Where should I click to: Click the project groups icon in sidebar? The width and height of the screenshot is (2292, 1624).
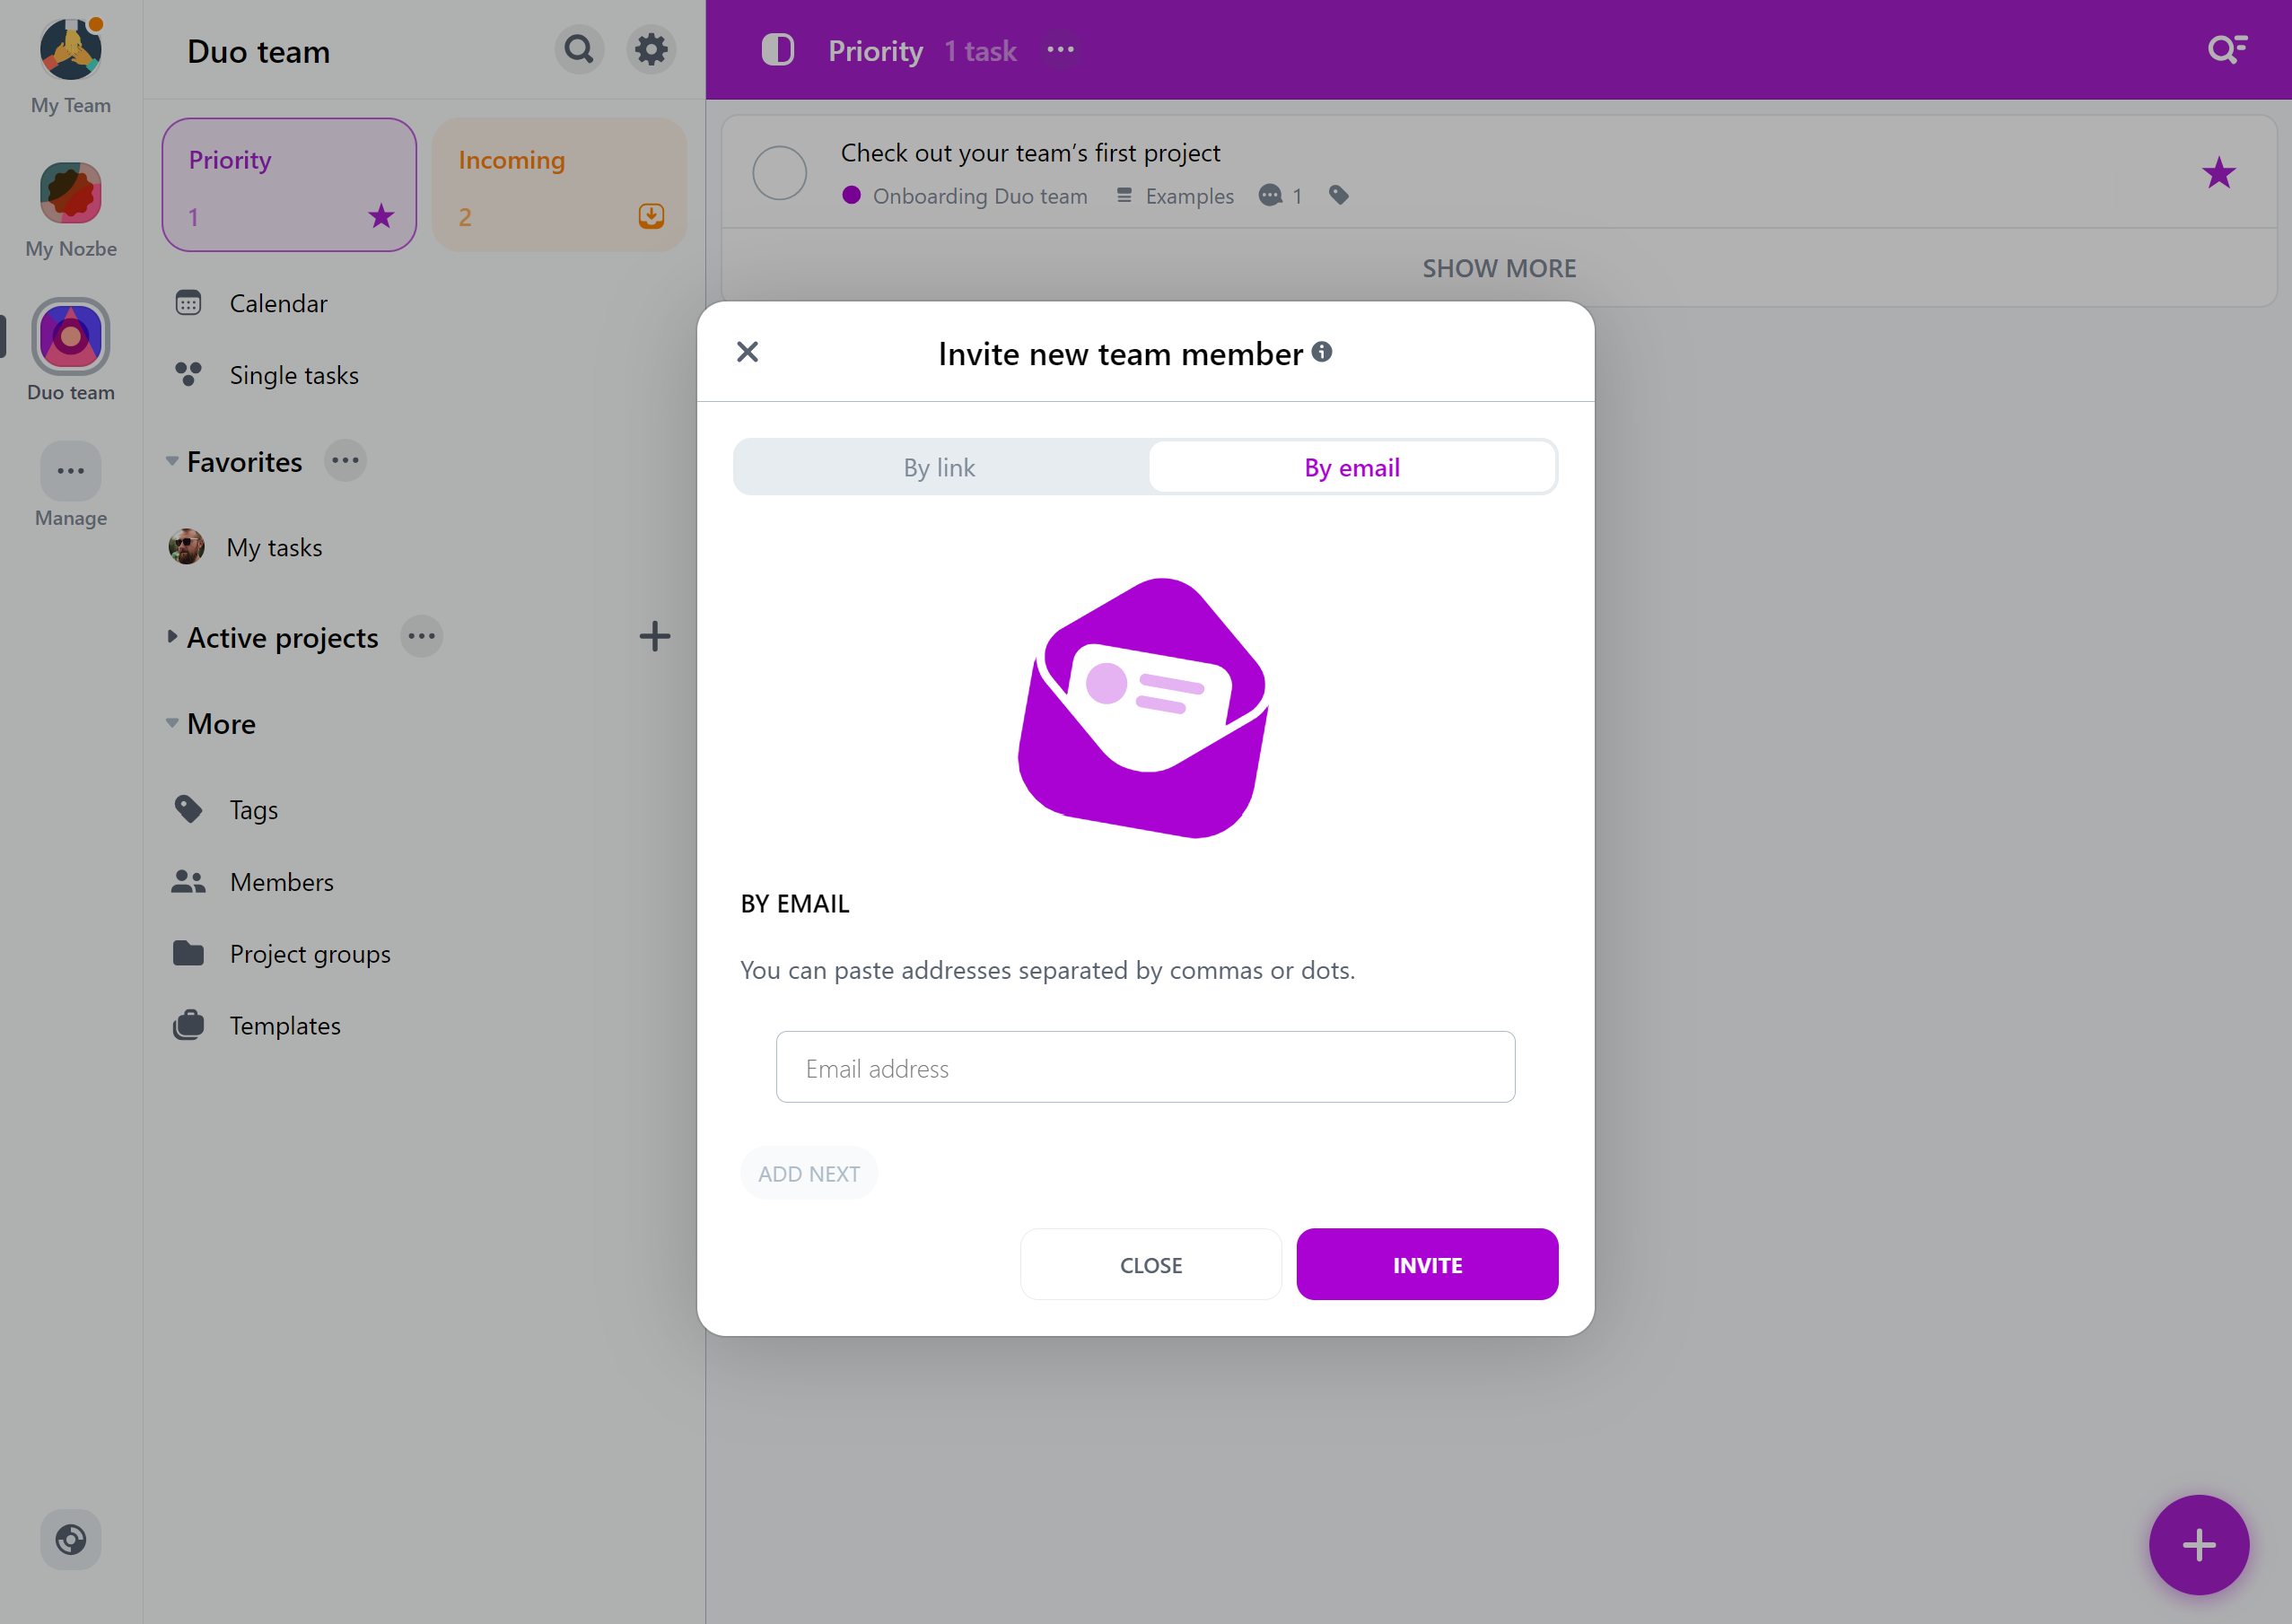(188, 953)
